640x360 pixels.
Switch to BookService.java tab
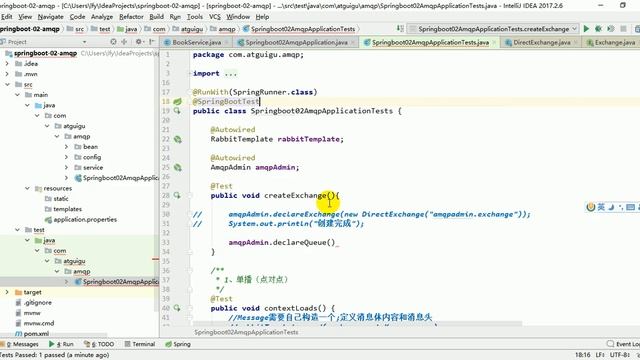point(197,42)
